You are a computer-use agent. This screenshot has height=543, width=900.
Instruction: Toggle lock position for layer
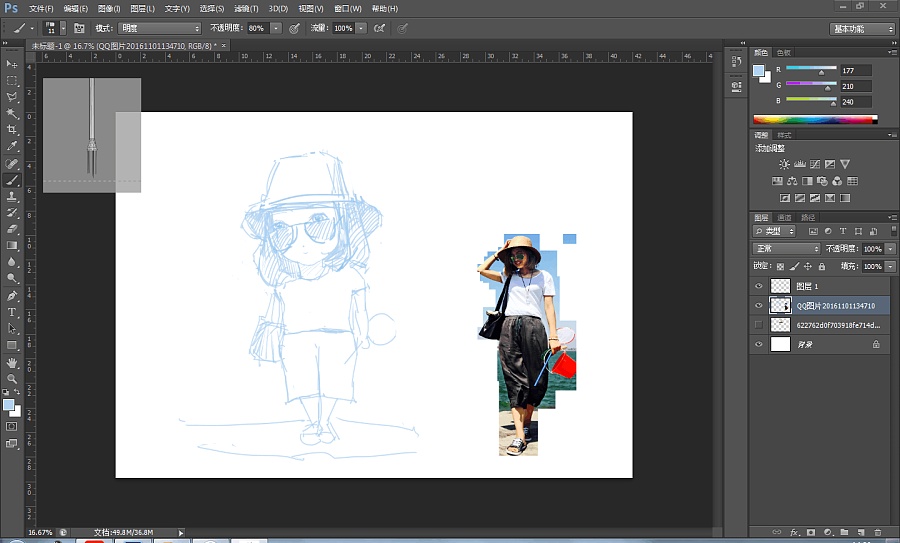(808, 266)
